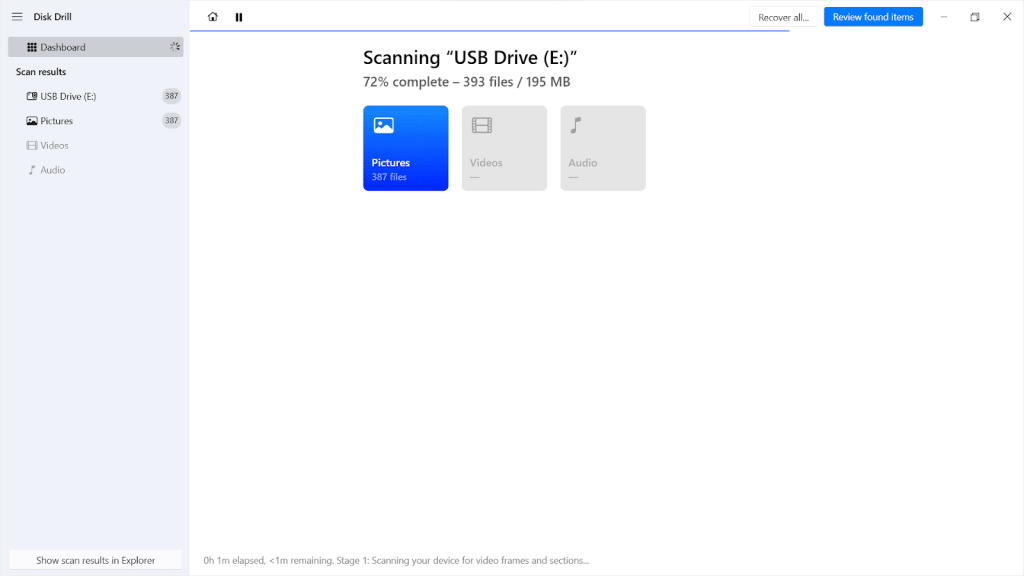Click the scan status text at bottom

tap(396, 560)
